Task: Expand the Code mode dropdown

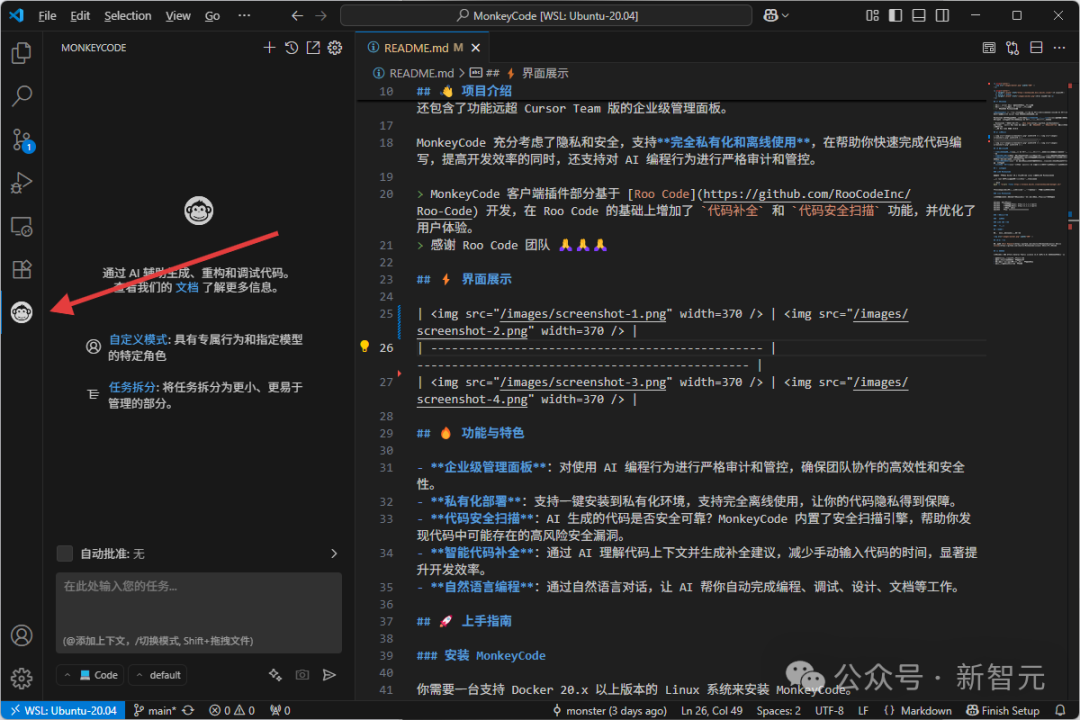Action: (x=90, y=675)
